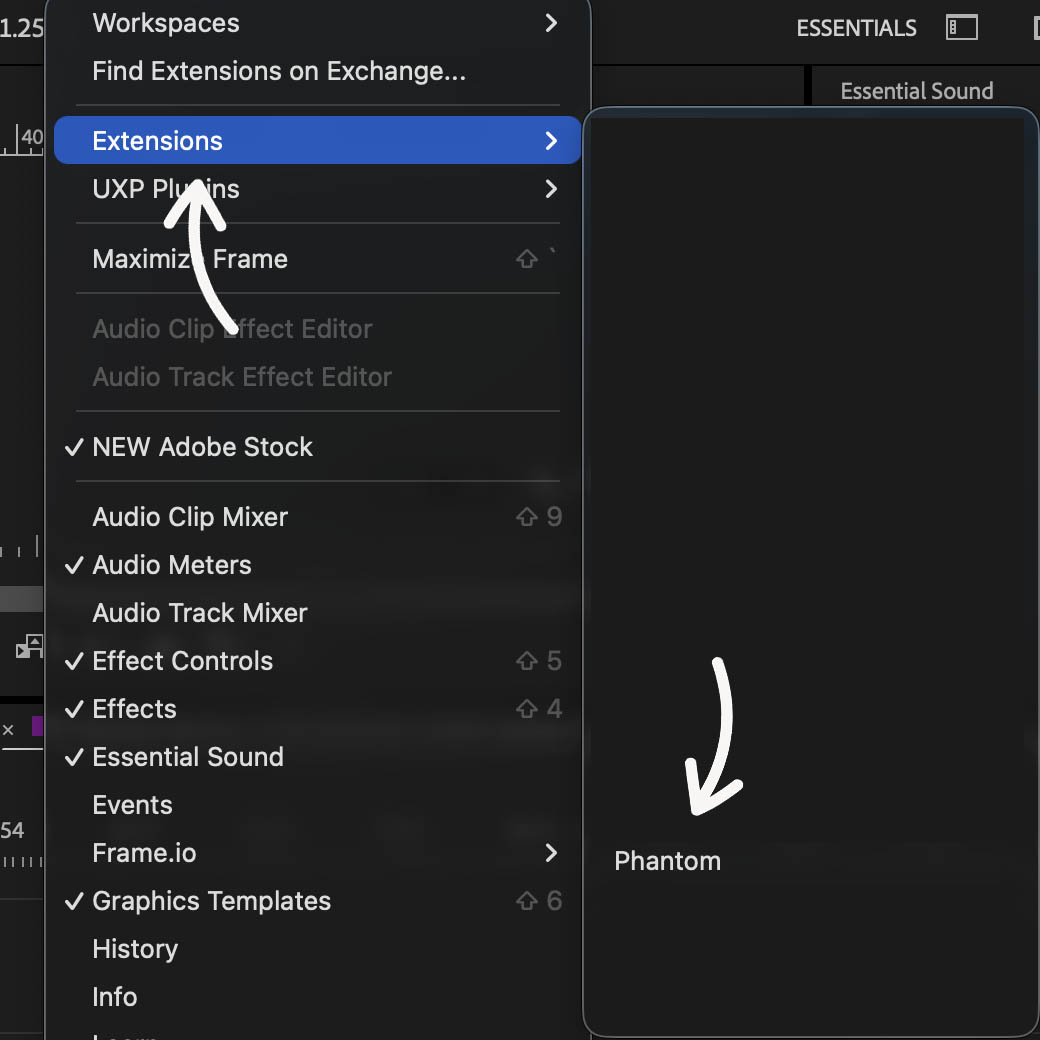Open the Events panel
1040x1040 pixels.
132,804
